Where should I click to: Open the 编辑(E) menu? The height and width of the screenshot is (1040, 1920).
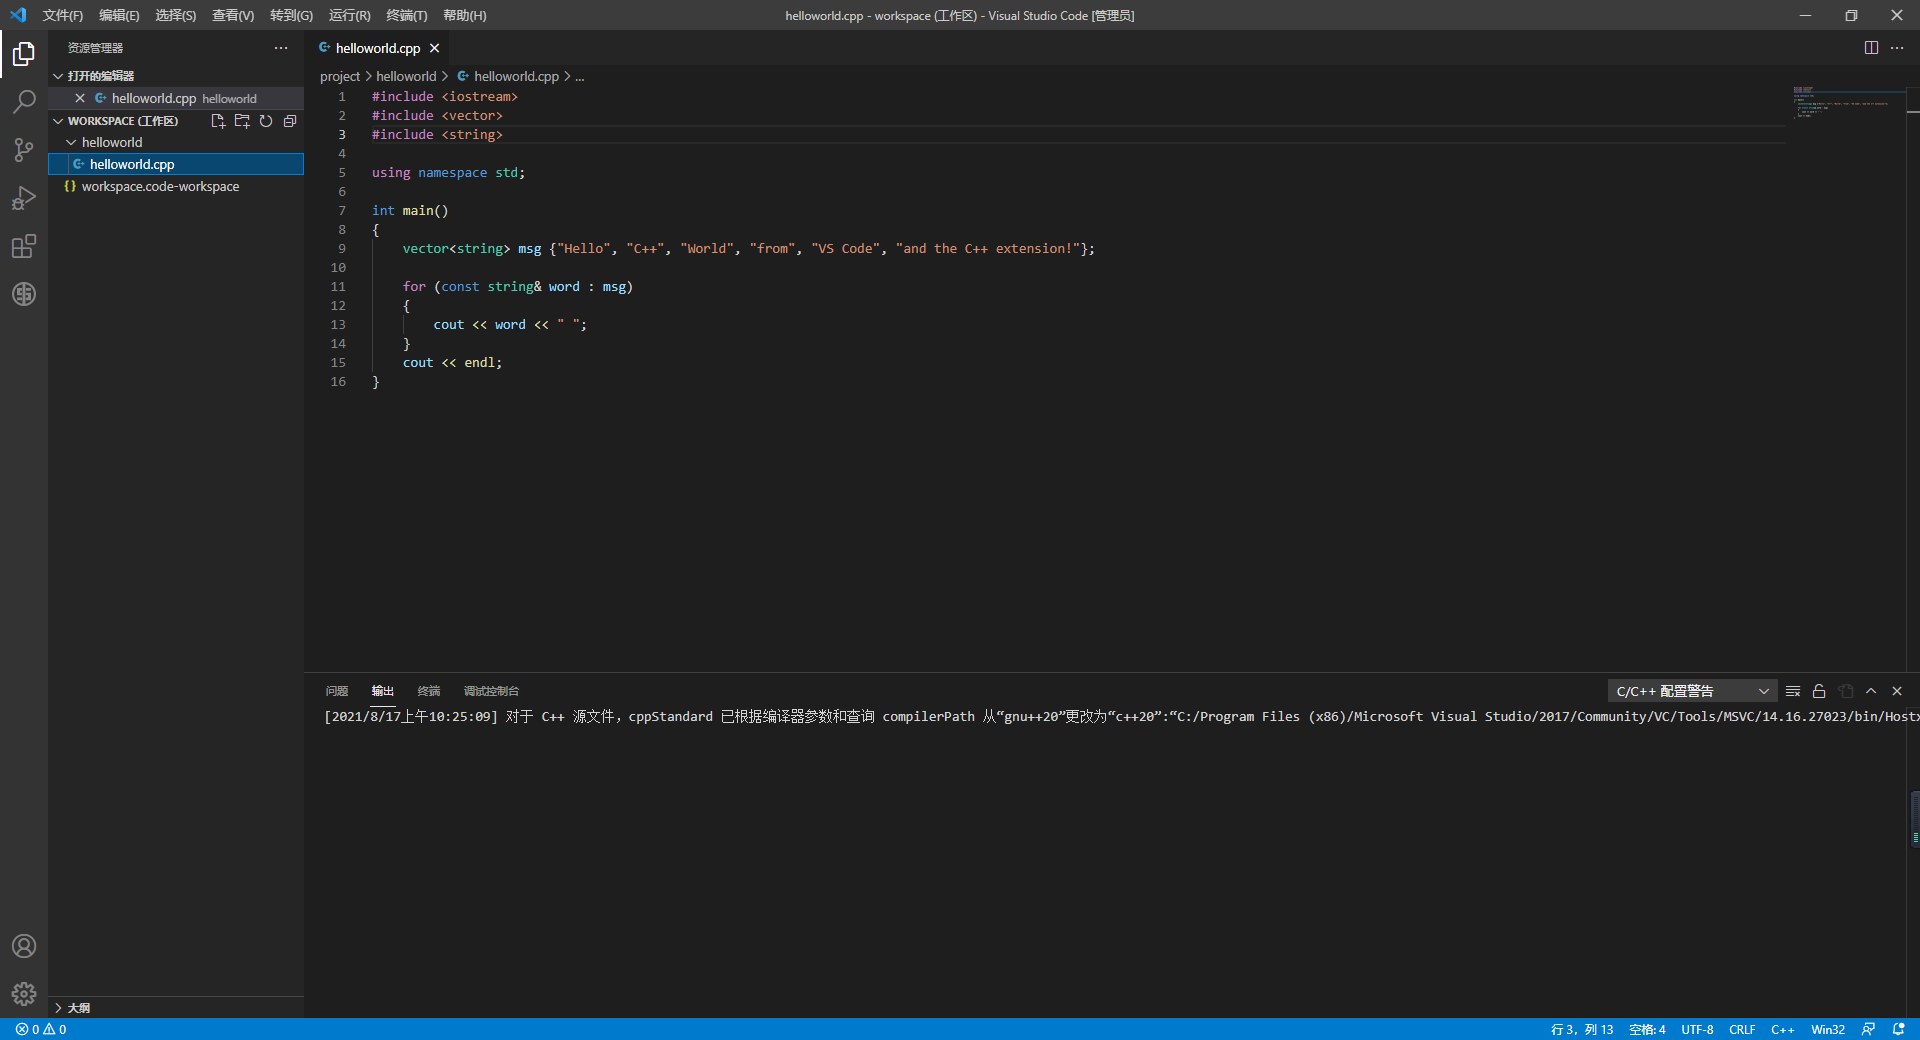coord(119,15)
